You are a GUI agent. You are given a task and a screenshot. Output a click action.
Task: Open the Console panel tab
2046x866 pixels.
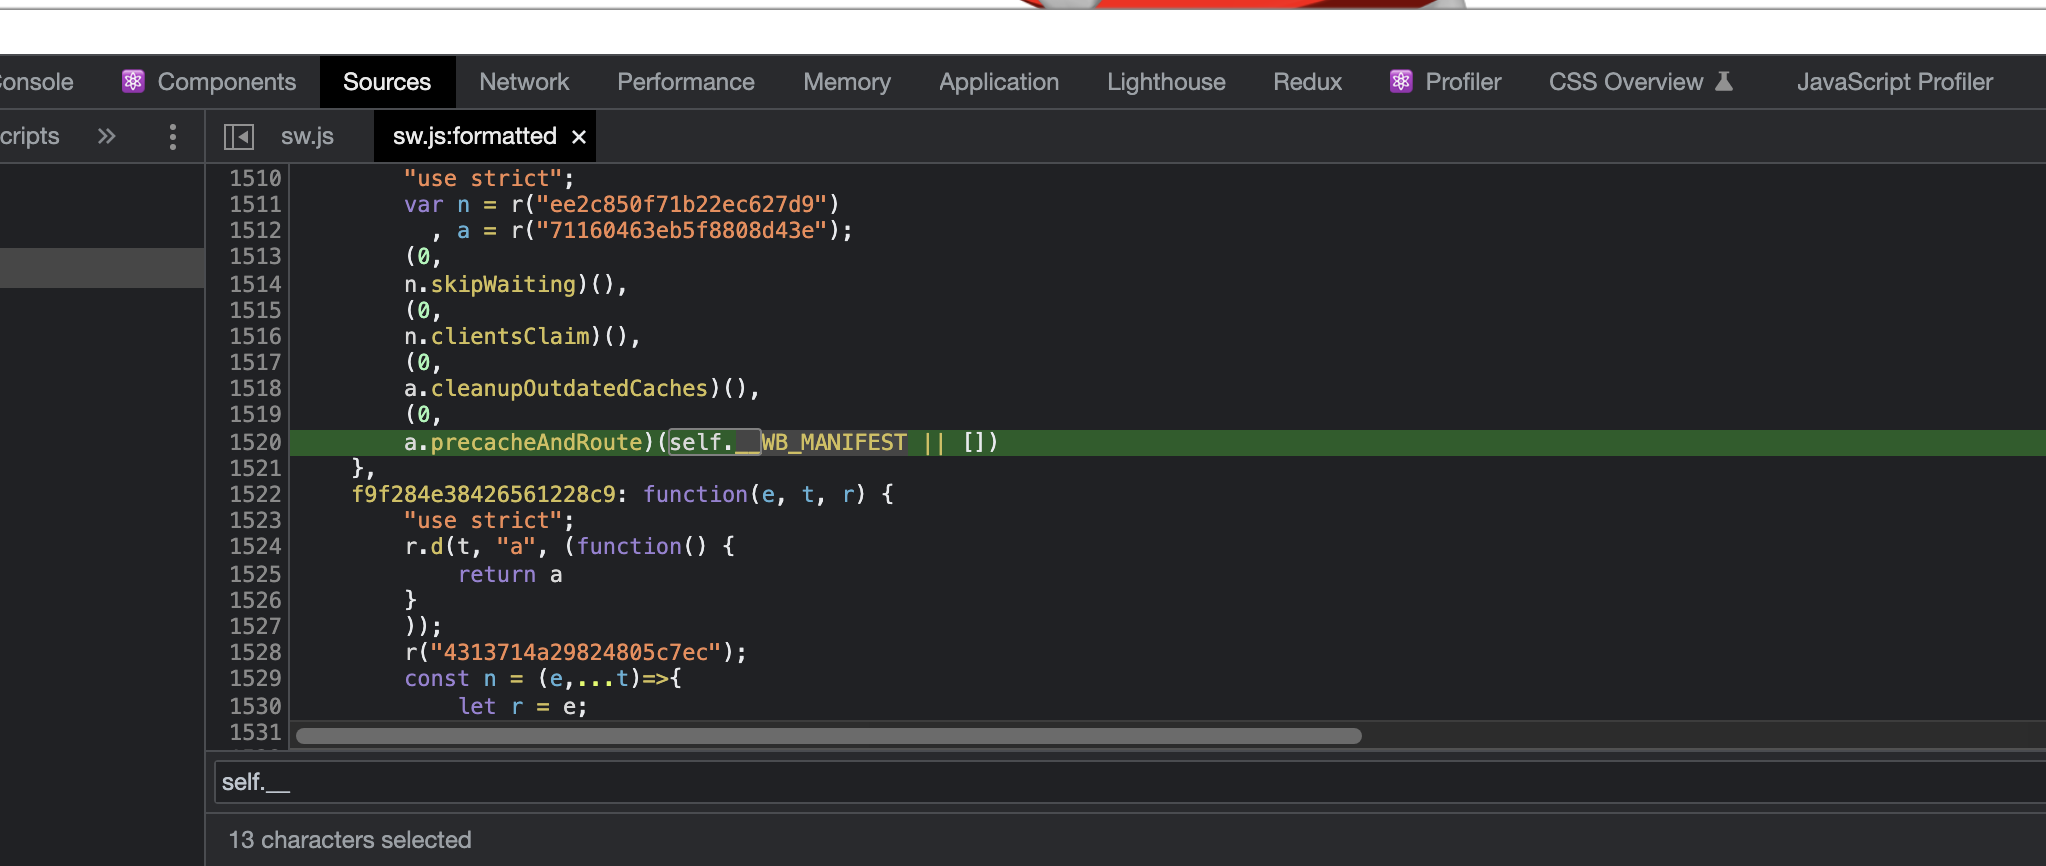pos(36,82)
